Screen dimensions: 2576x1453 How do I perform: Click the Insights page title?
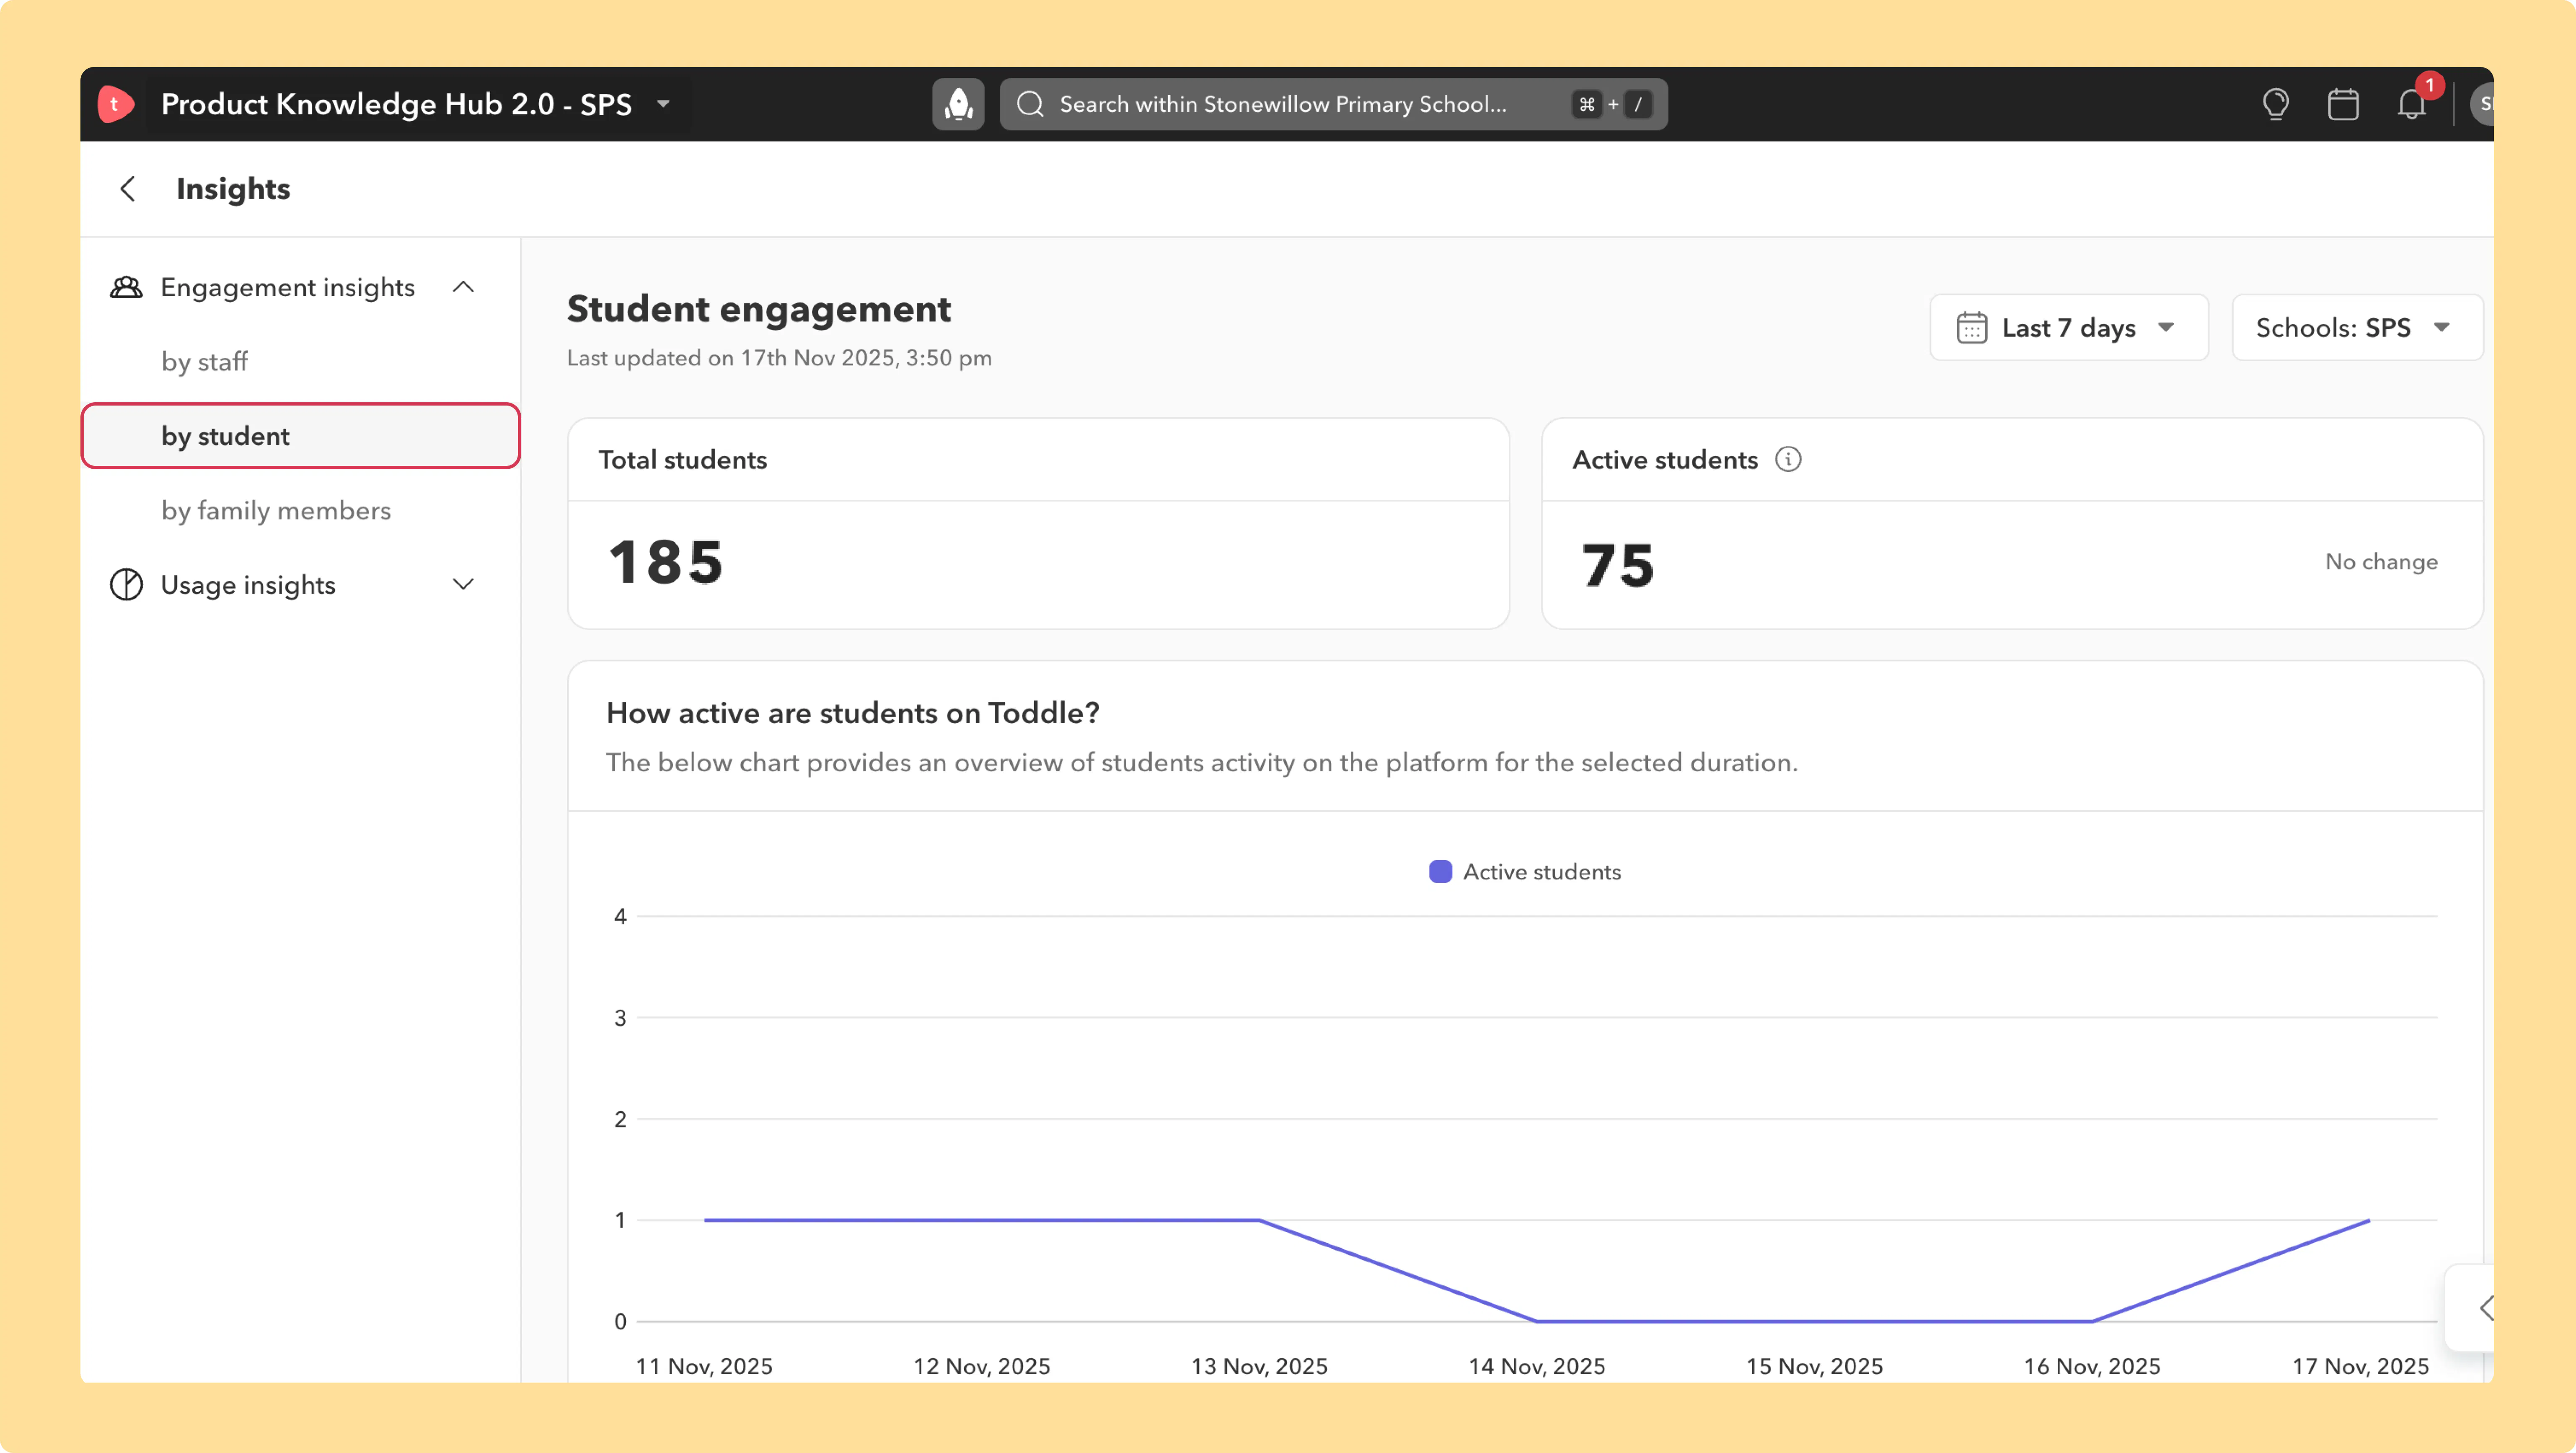pyautogui.click(x=233, y=189)
